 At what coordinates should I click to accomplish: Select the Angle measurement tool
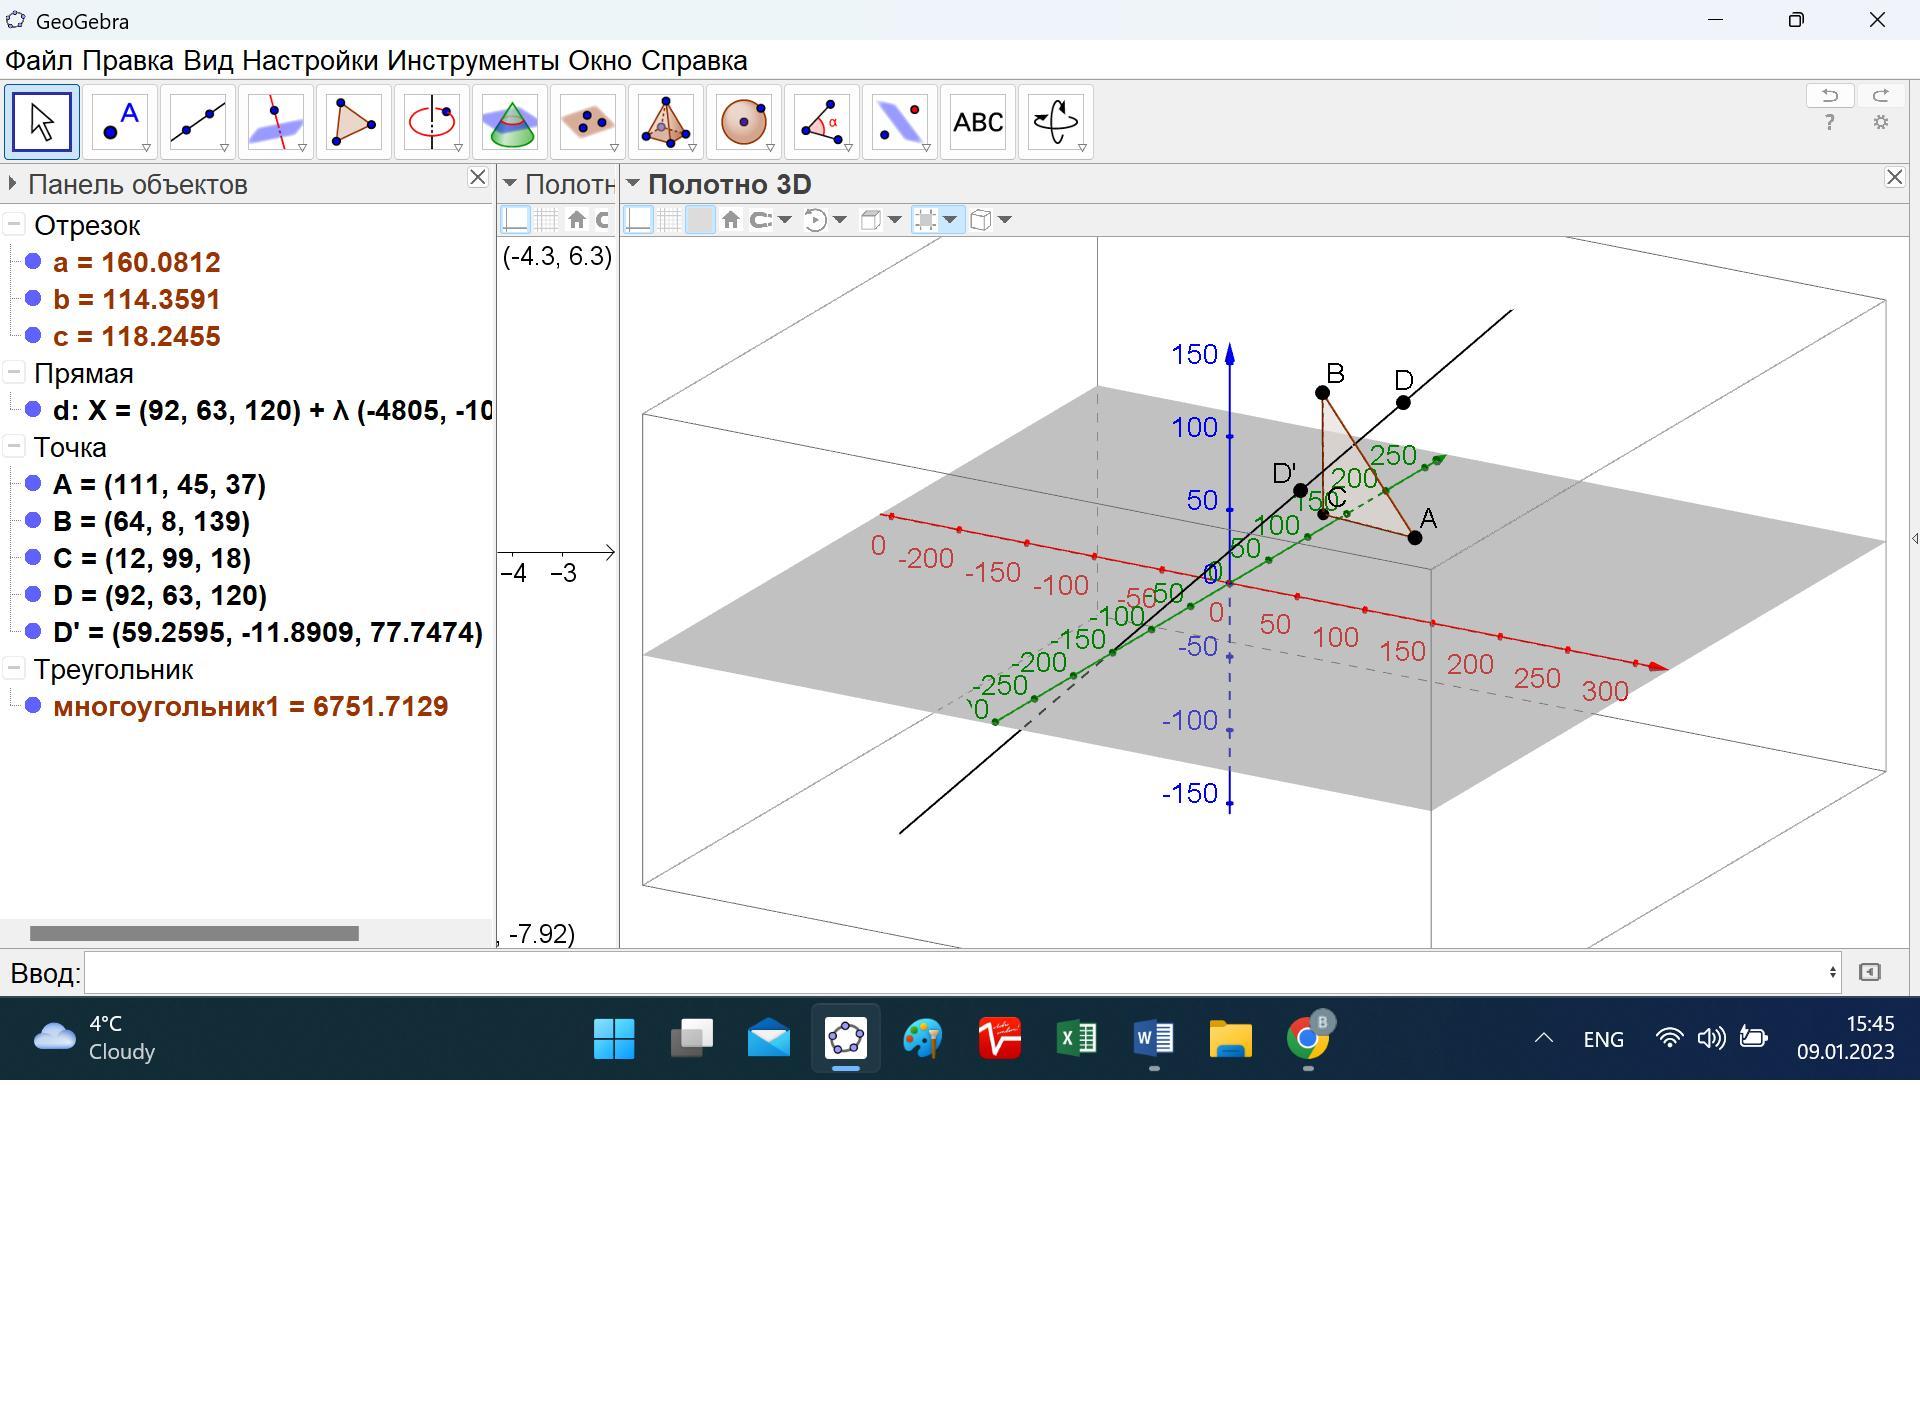822,123
